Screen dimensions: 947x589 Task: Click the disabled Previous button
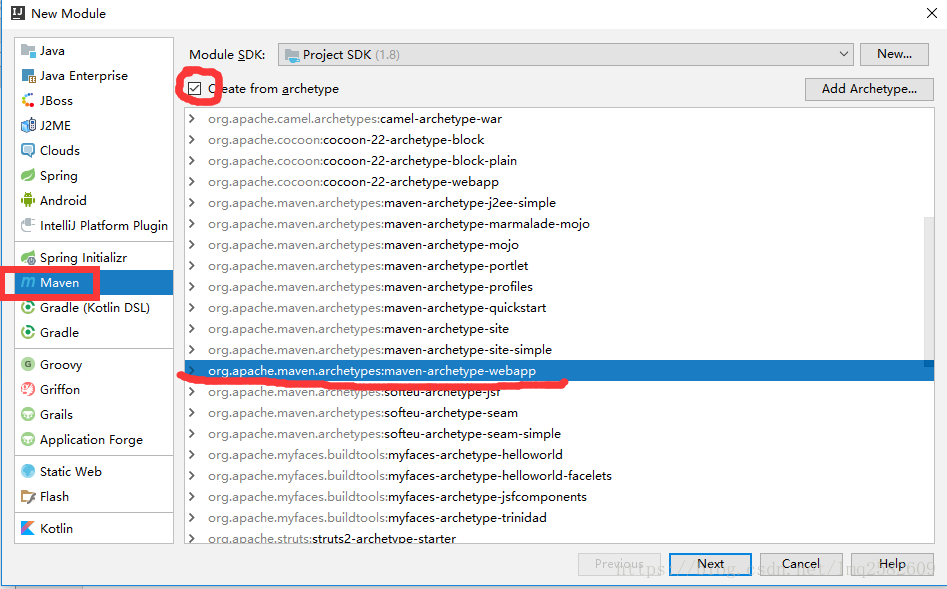[619, 564]
